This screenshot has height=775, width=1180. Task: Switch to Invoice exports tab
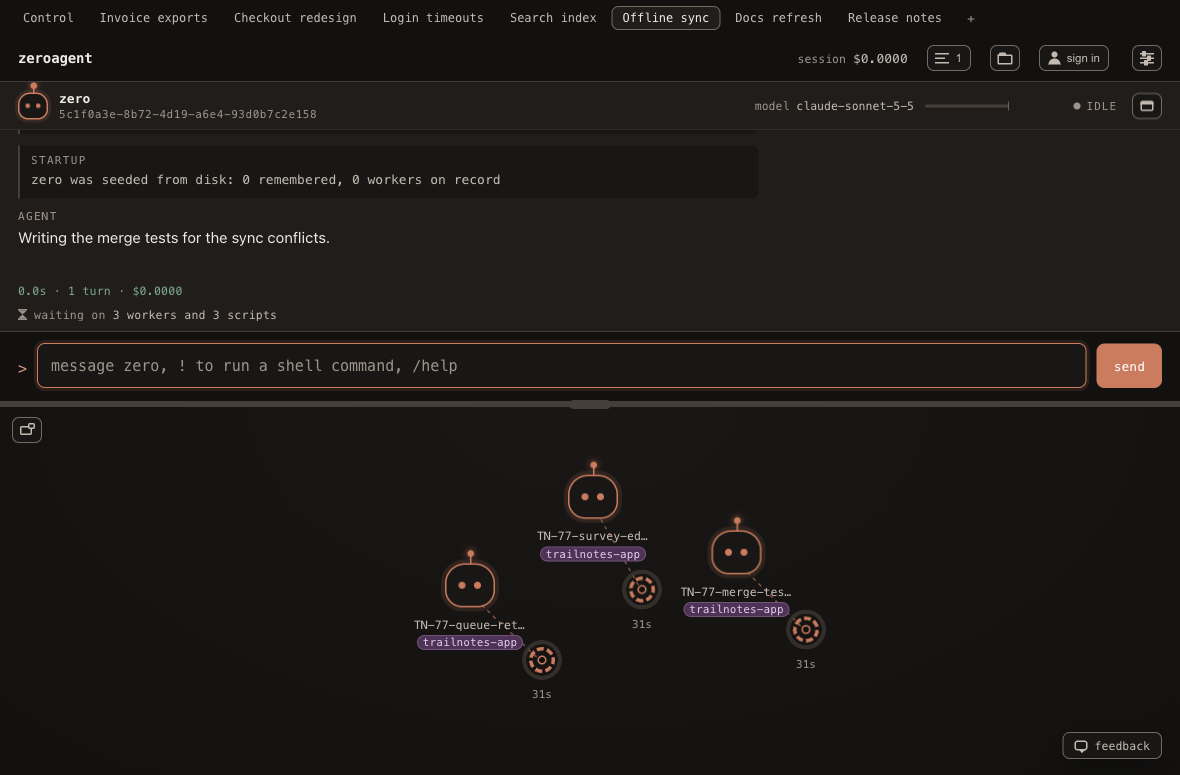coord(154,17)
